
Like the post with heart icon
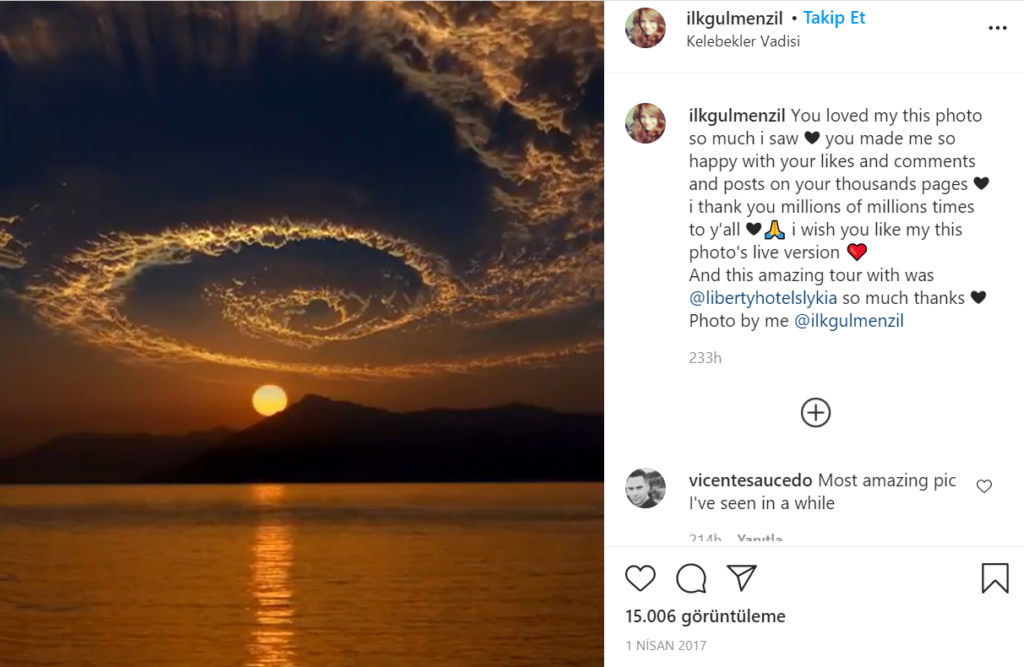[x=640, y=578]
